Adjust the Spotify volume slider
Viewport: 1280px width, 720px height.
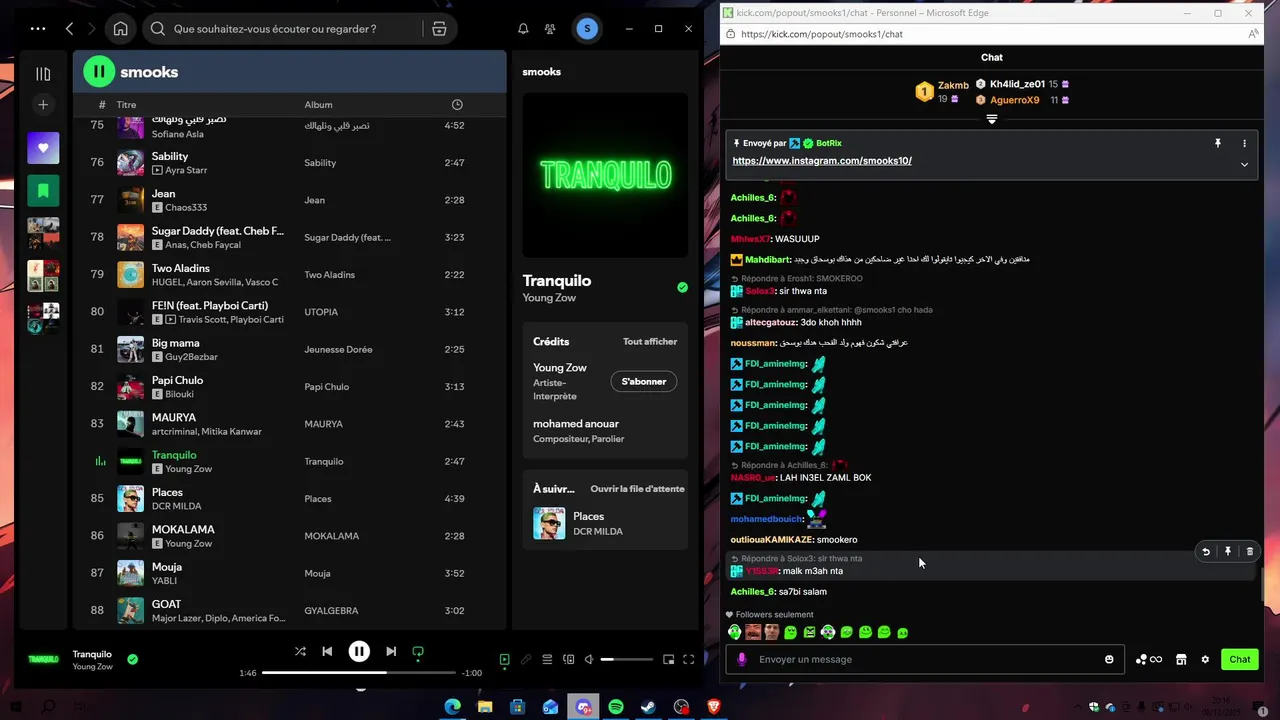(x=626, y=659)
